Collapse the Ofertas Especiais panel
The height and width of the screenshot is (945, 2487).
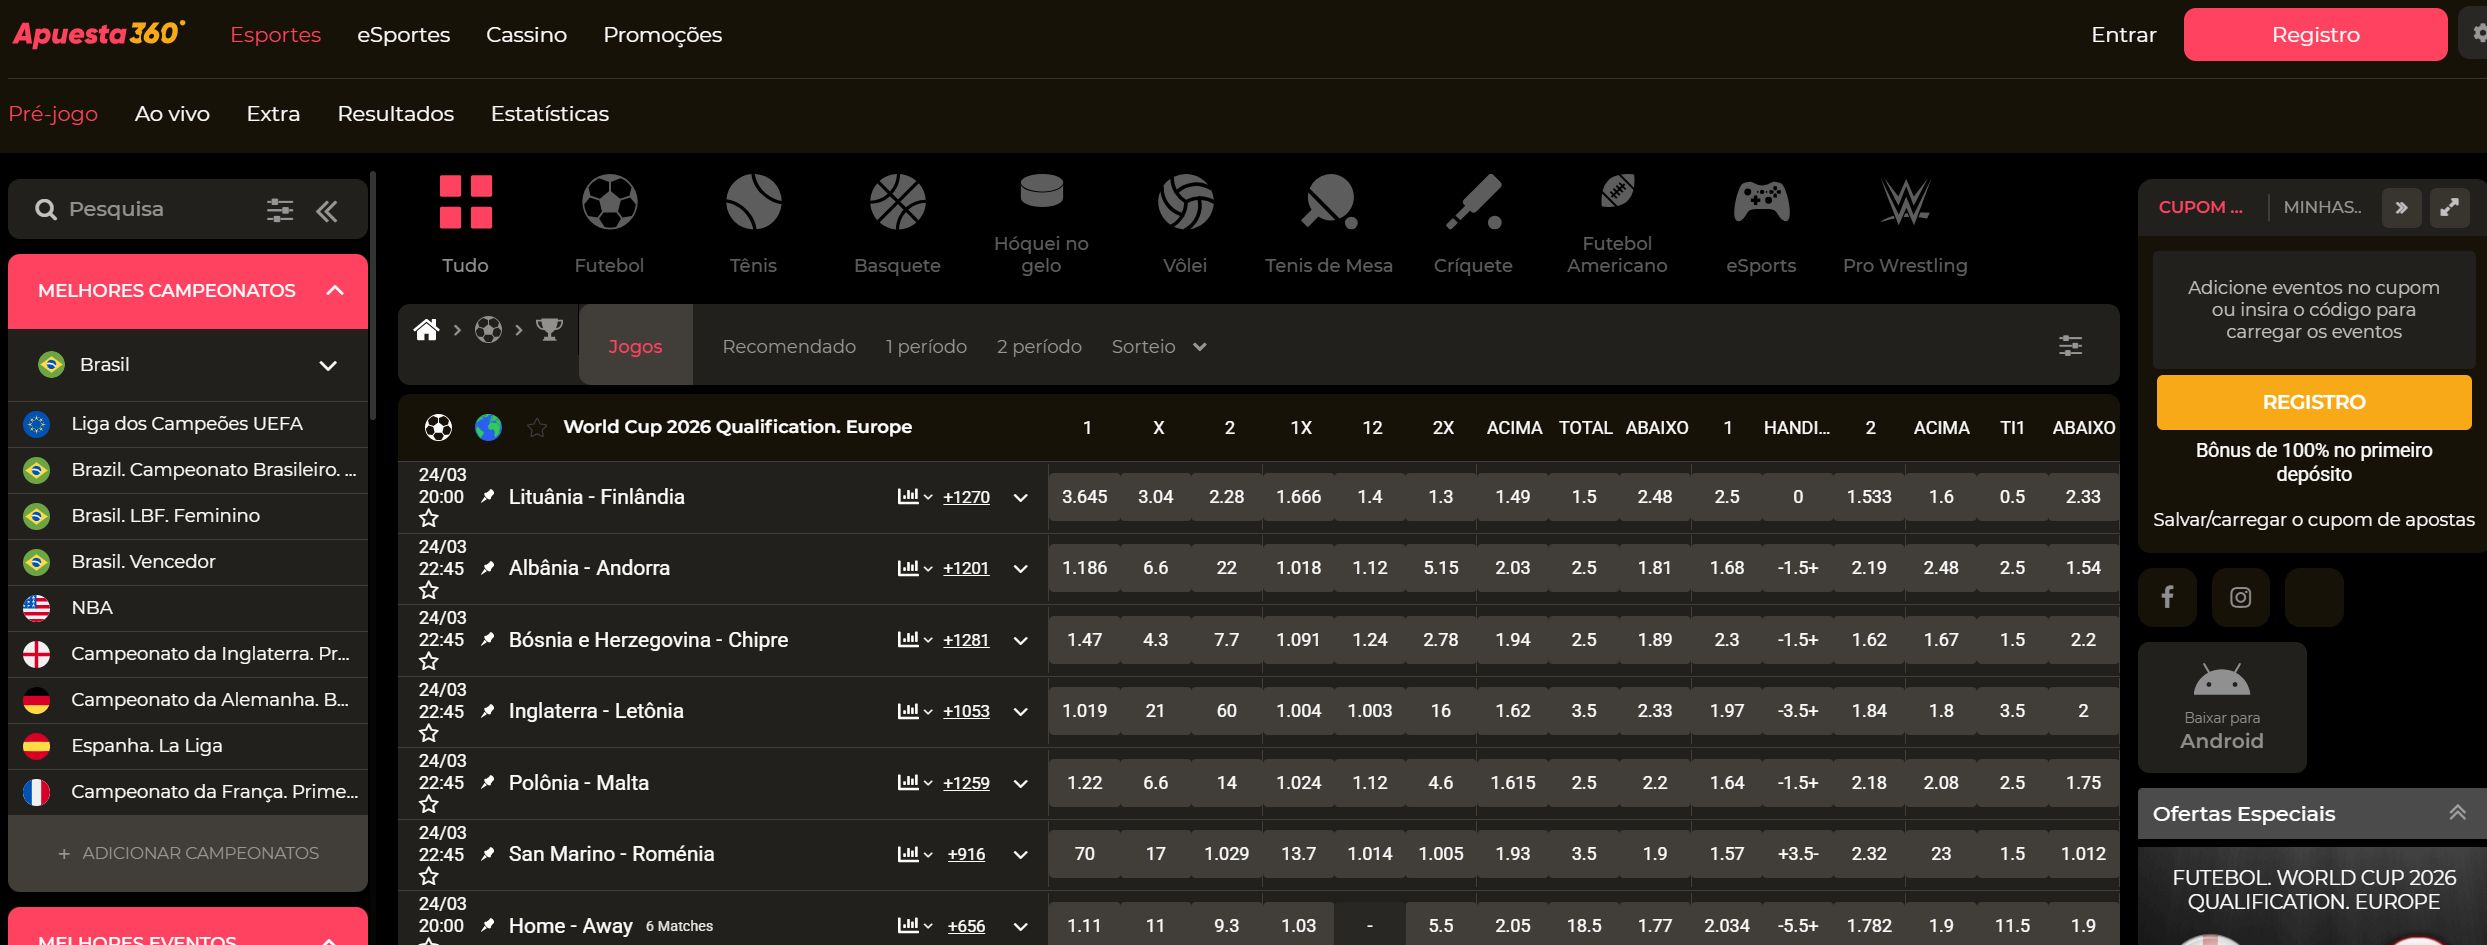click(2457, 813)
